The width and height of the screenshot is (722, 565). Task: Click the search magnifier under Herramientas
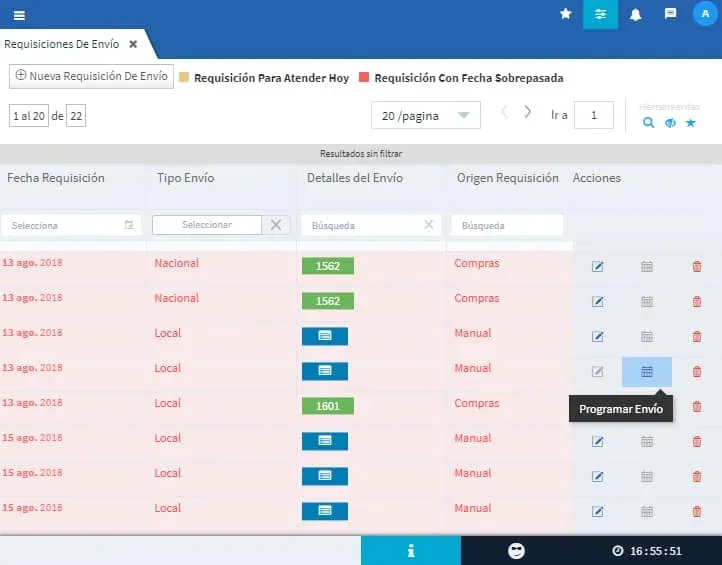pos(649,123)
